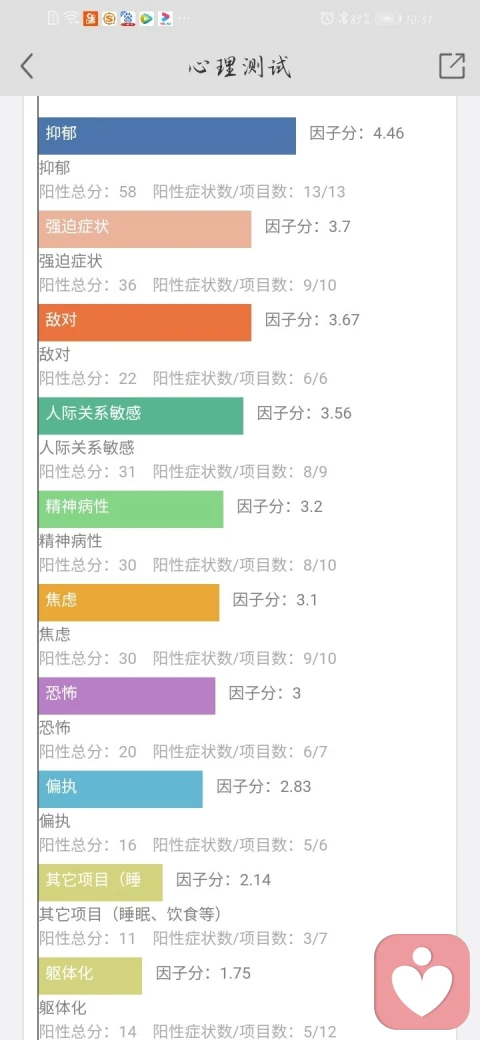The image size is (480, 1040).
Task: Tap the green play notification icon
Action: tap(147, 19)
